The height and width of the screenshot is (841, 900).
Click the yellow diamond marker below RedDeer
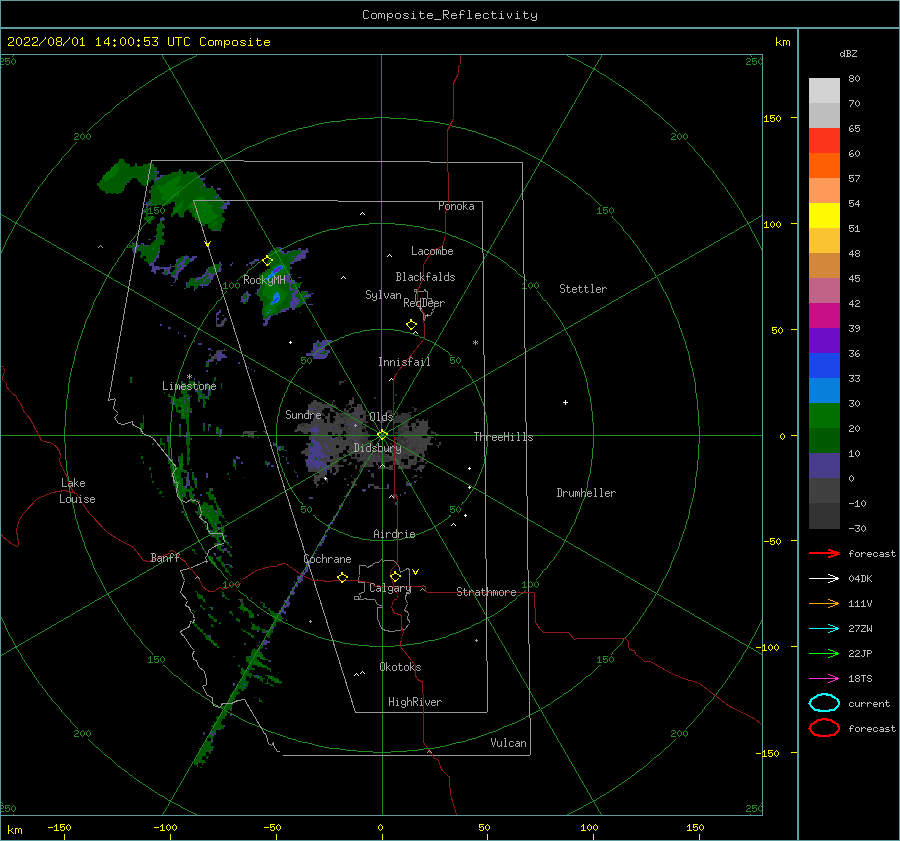point(412,325)
